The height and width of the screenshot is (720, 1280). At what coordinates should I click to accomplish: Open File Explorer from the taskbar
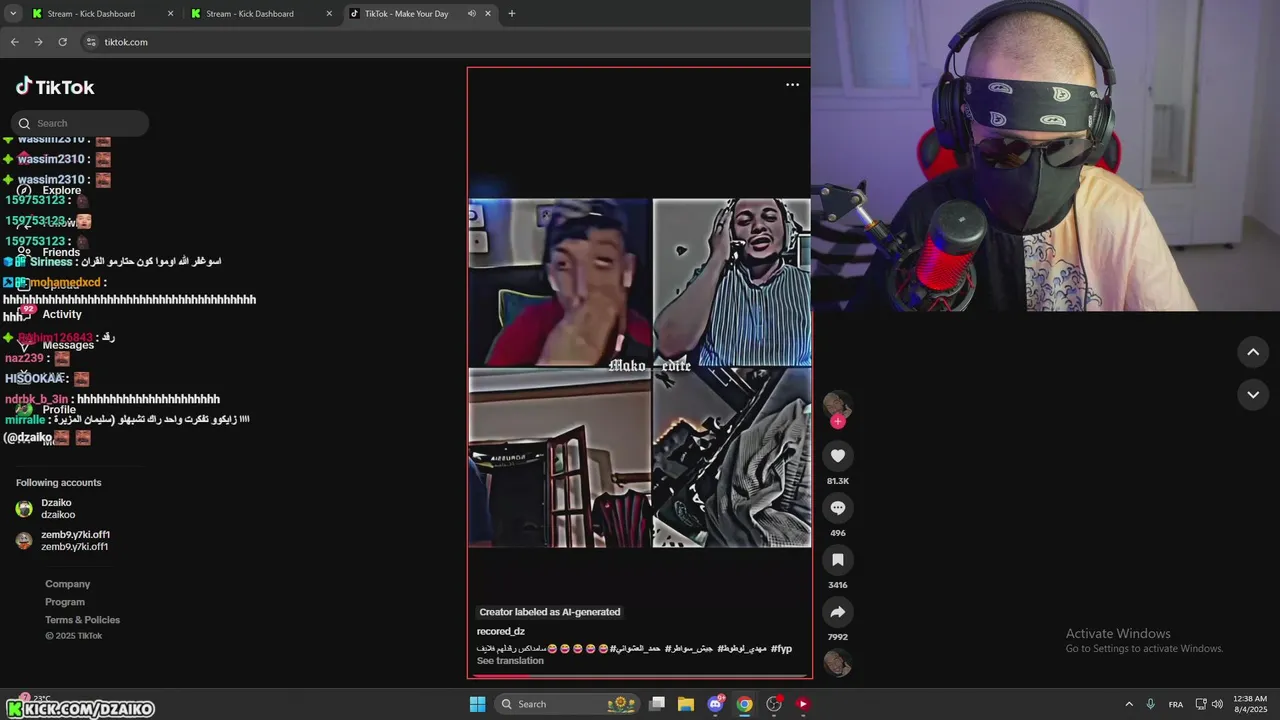pos(686,704)
